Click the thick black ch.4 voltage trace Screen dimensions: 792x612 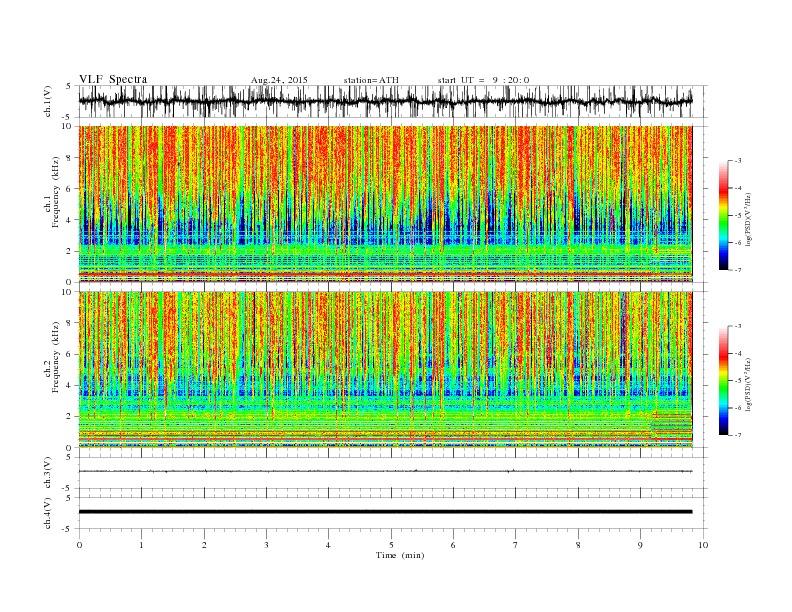(385, 512)
